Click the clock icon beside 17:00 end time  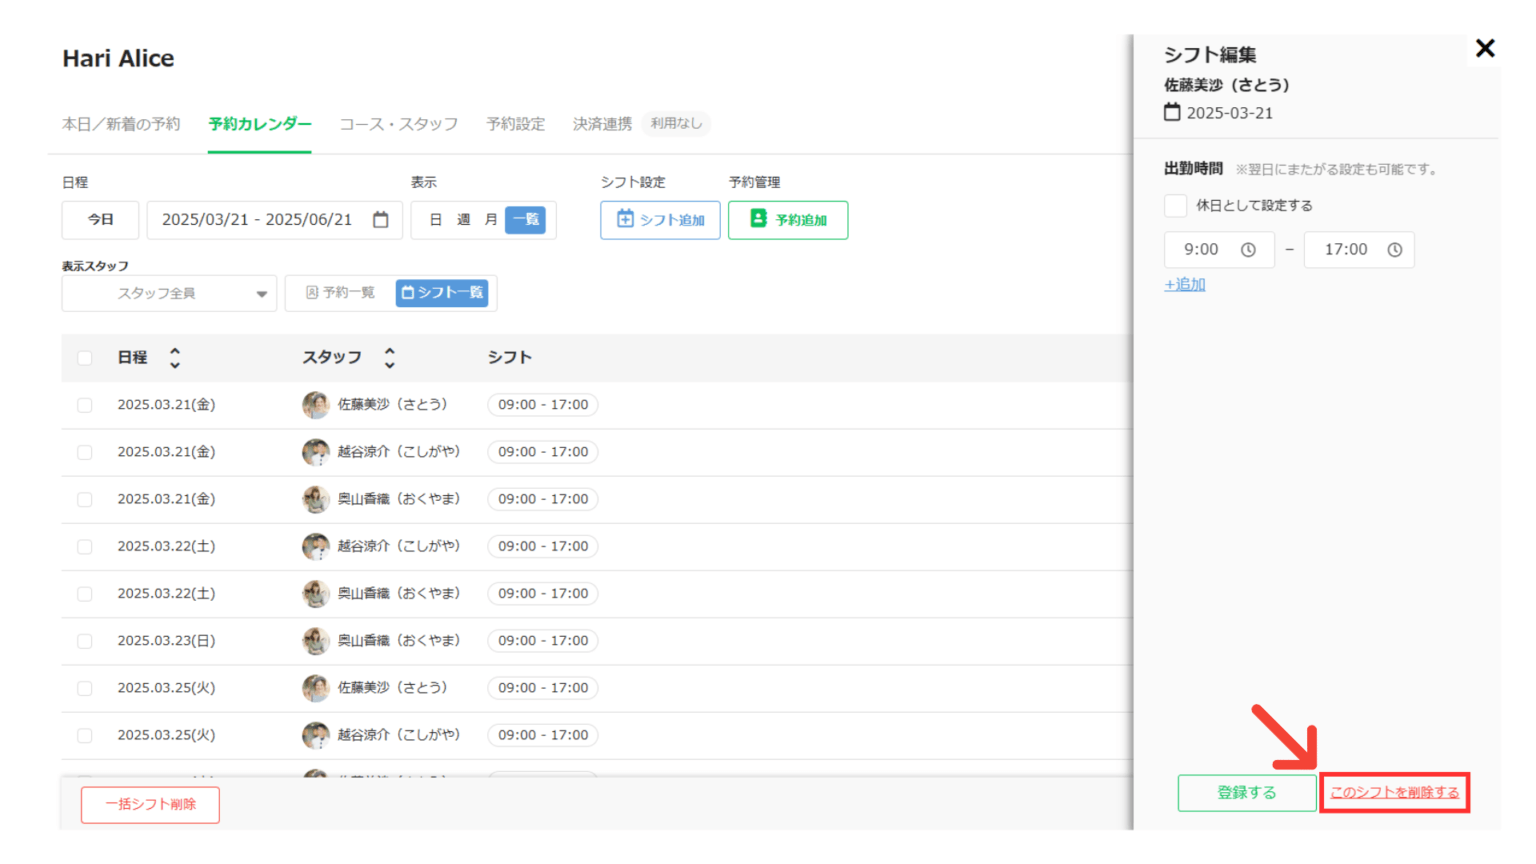(1394, 250)
